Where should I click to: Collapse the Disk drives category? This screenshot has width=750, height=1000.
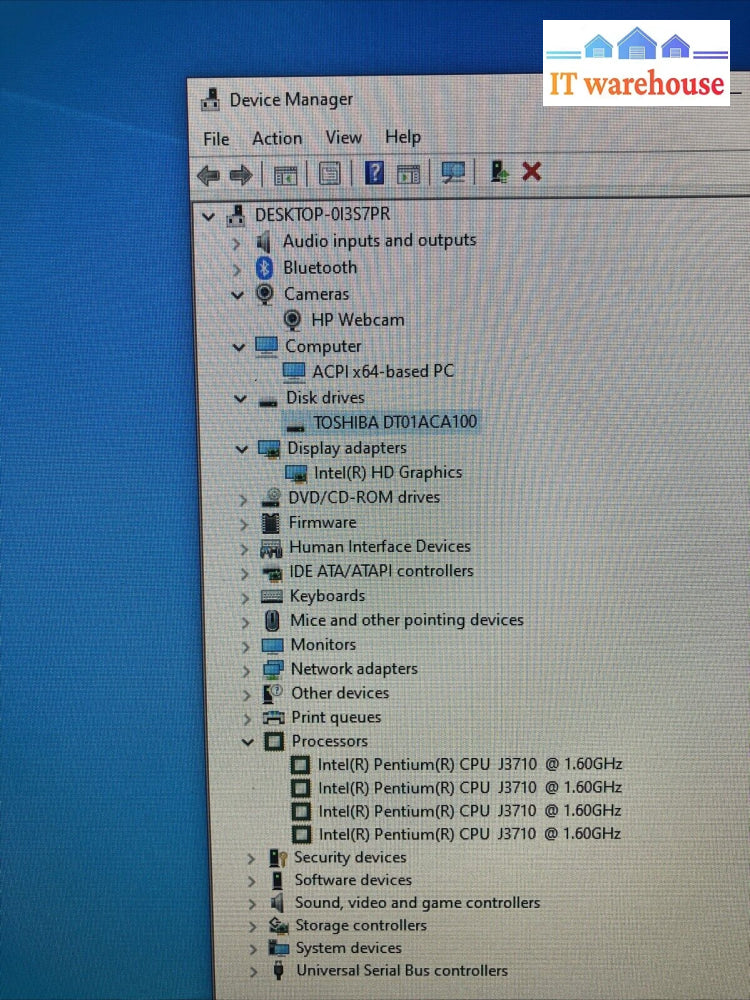[x=240, y=399]
